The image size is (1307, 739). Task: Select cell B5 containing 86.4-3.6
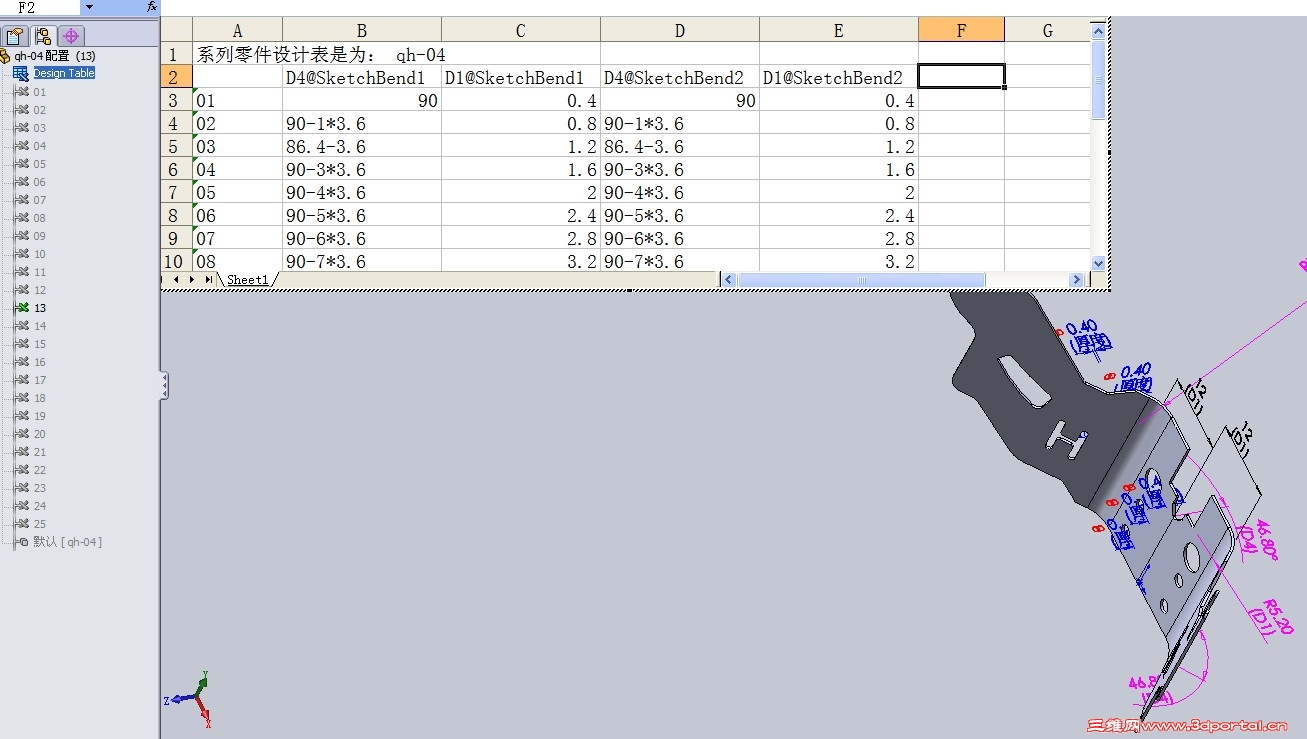pyautogui.click(x=362, y=146)
